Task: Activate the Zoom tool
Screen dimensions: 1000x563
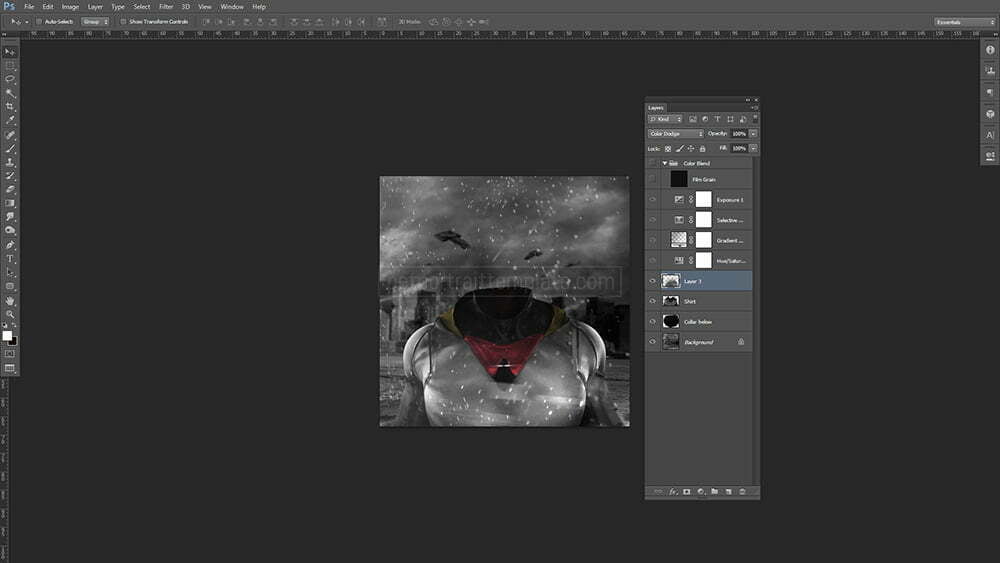Action: [11, 314]
